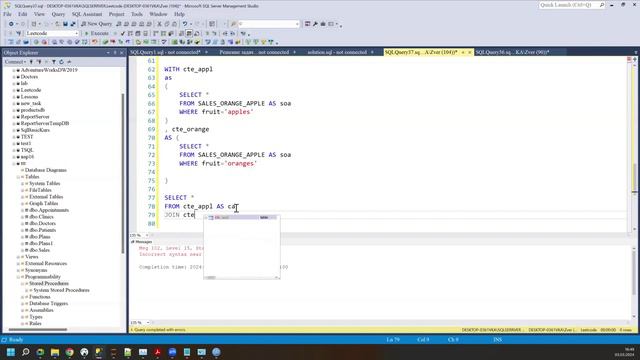
Task: Switch to the SQLQuery36.sql tab
Action: (x=512, y=52)
